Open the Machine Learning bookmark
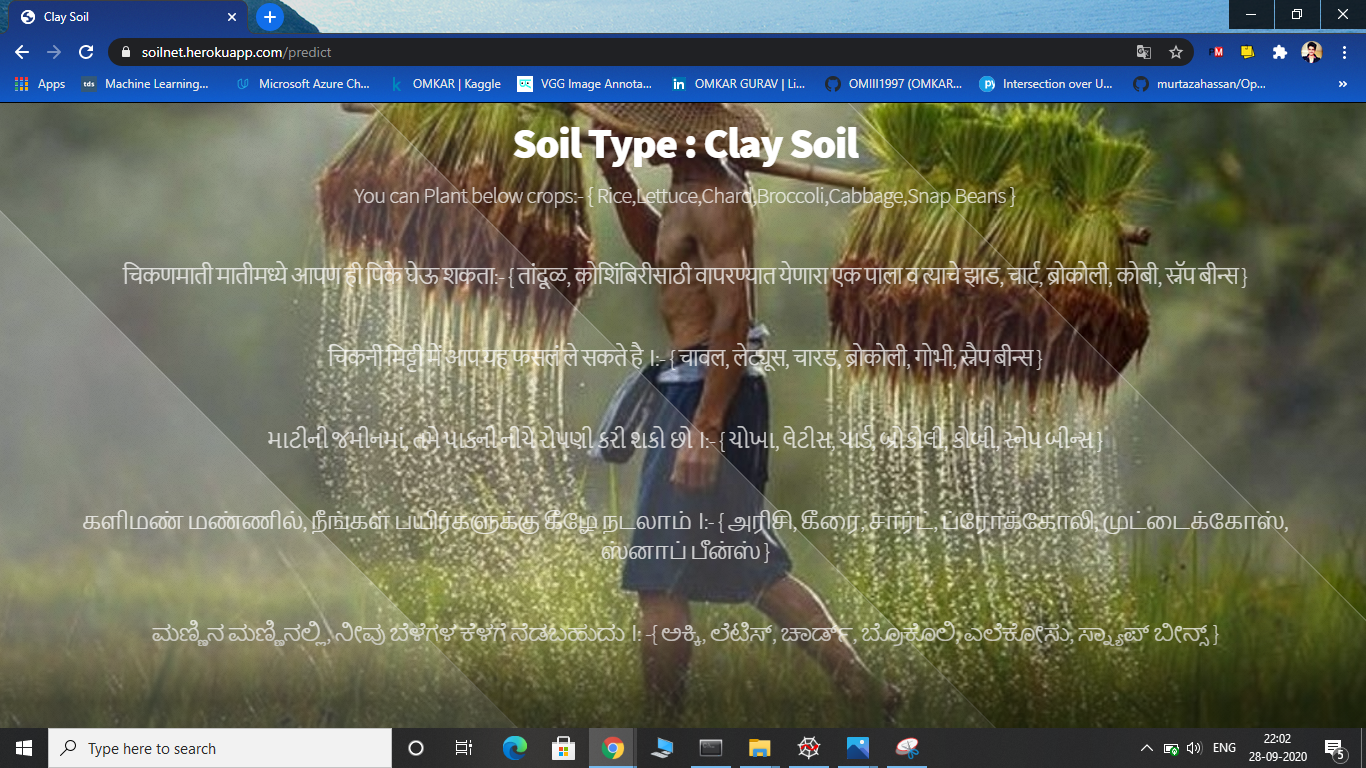The height and width of the screenshot is (768, 1366). point(146,84)
